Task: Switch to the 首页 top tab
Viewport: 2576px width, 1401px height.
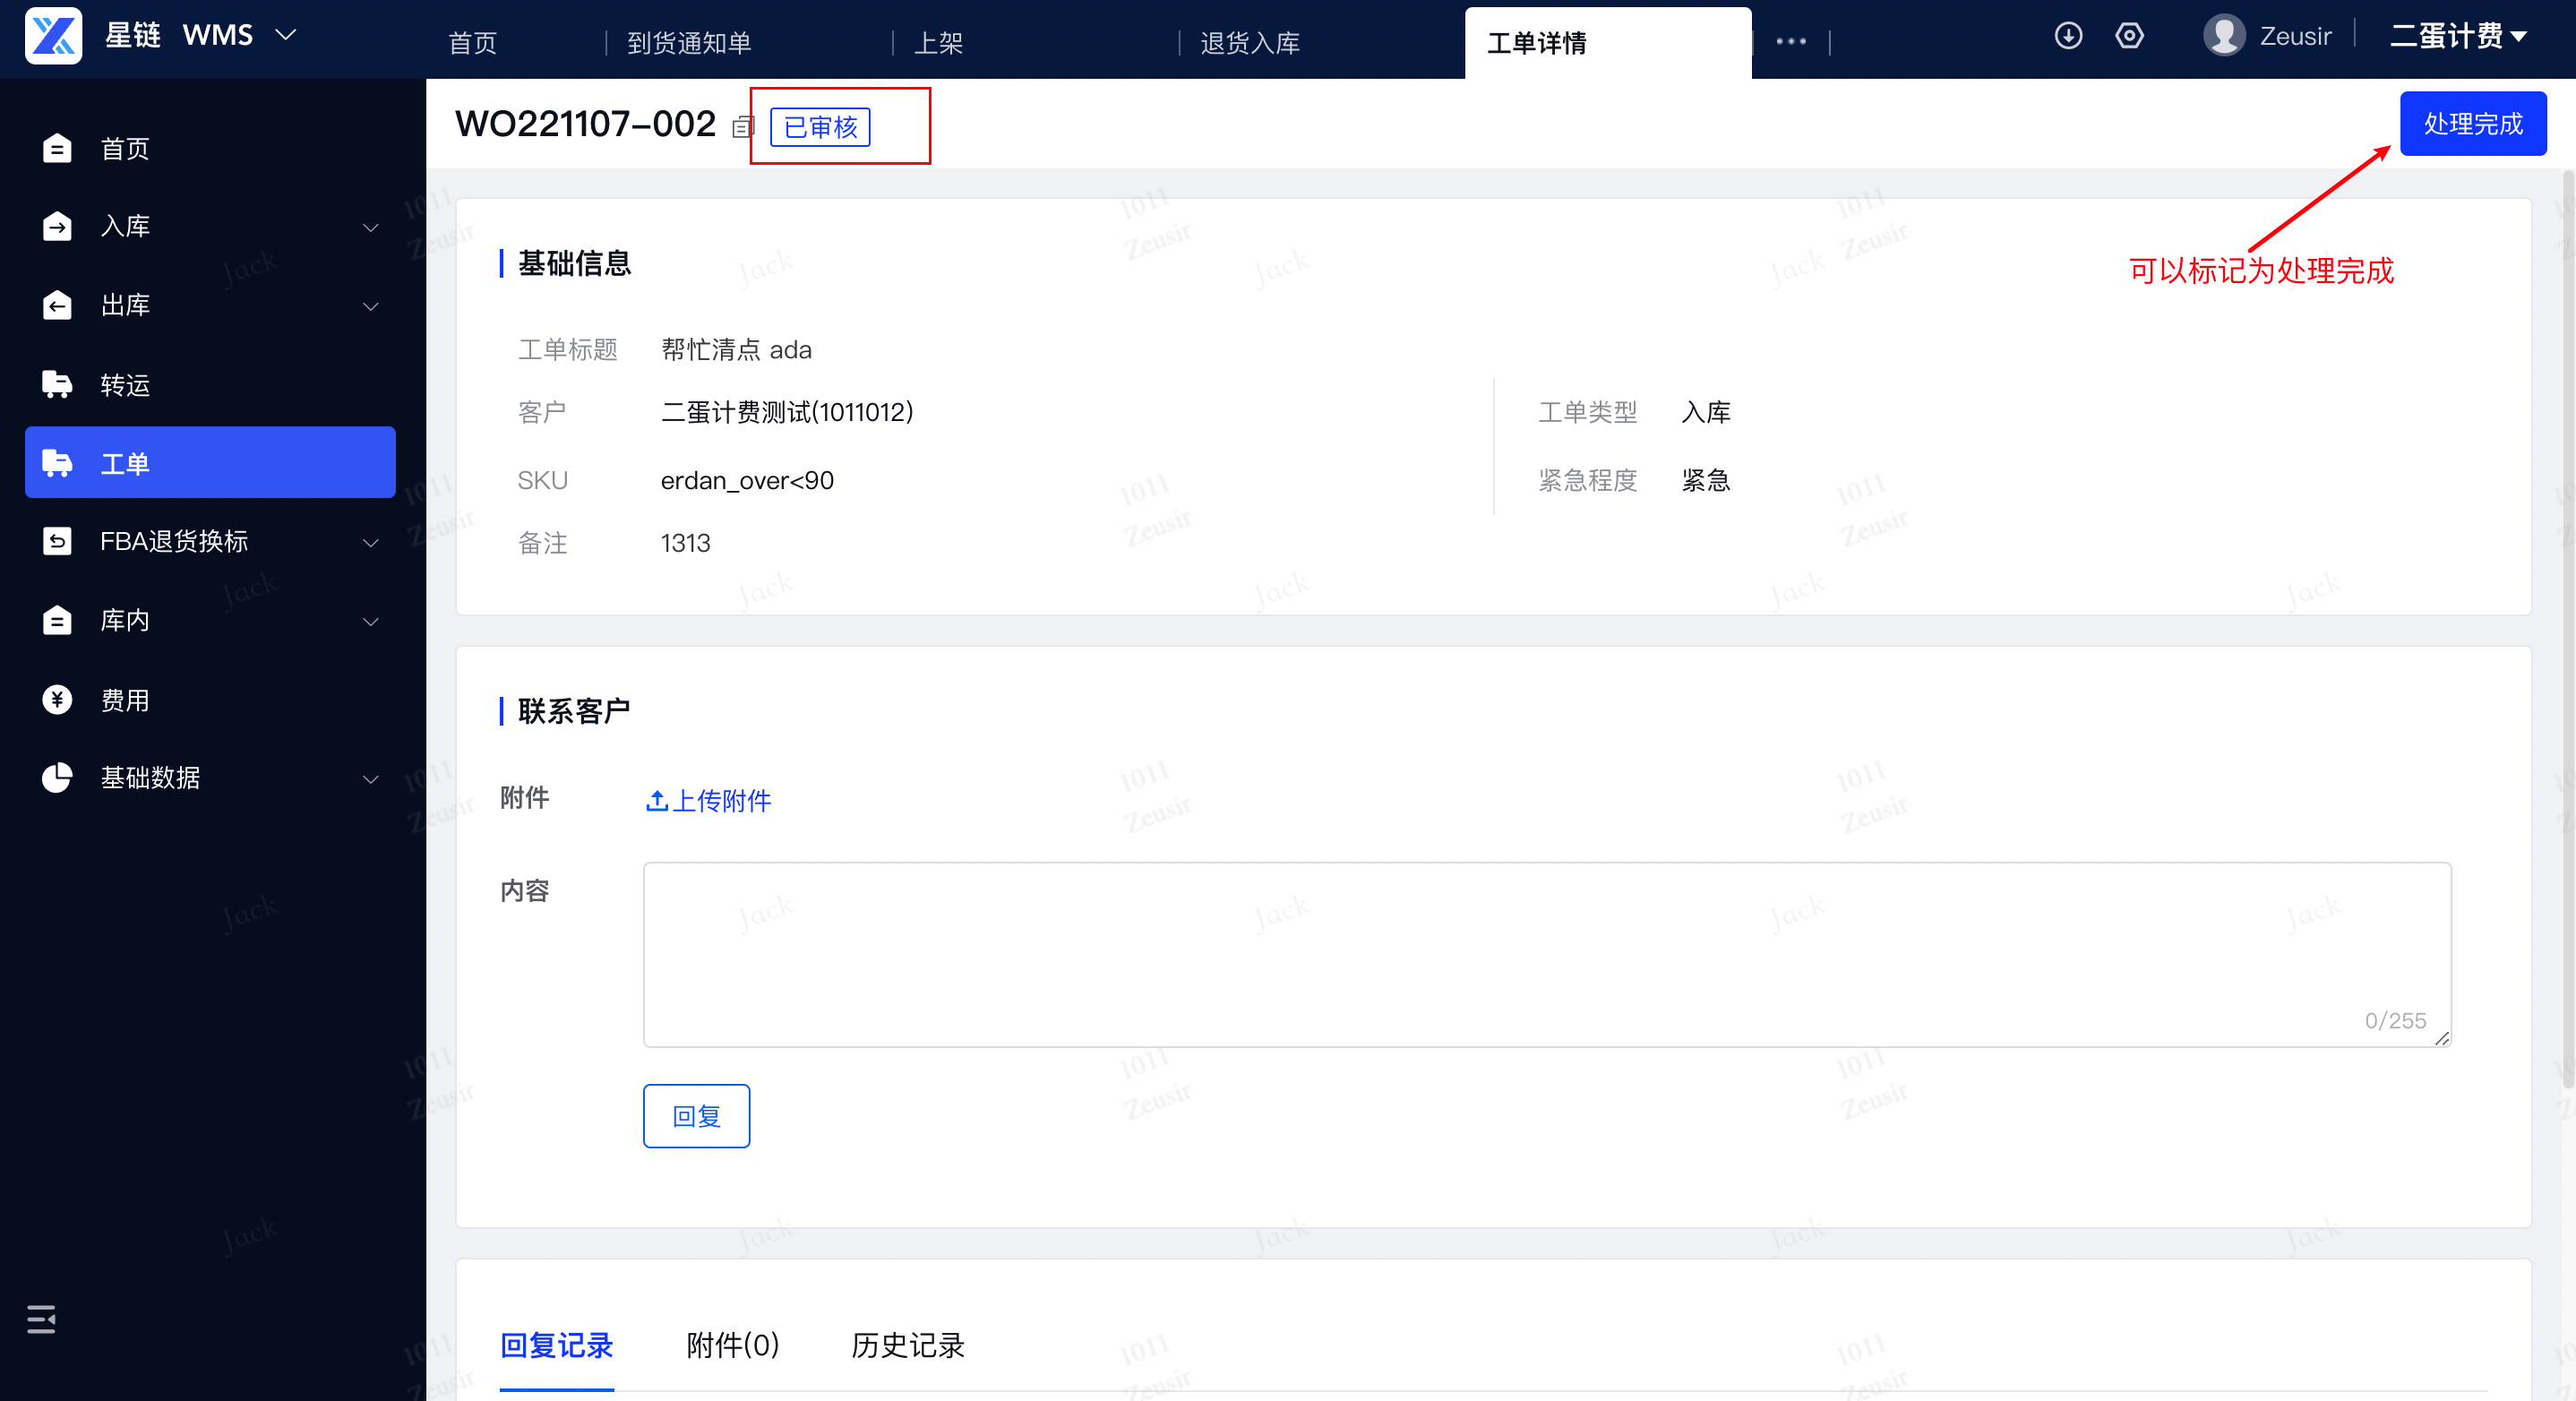Action: coord(472,43)
